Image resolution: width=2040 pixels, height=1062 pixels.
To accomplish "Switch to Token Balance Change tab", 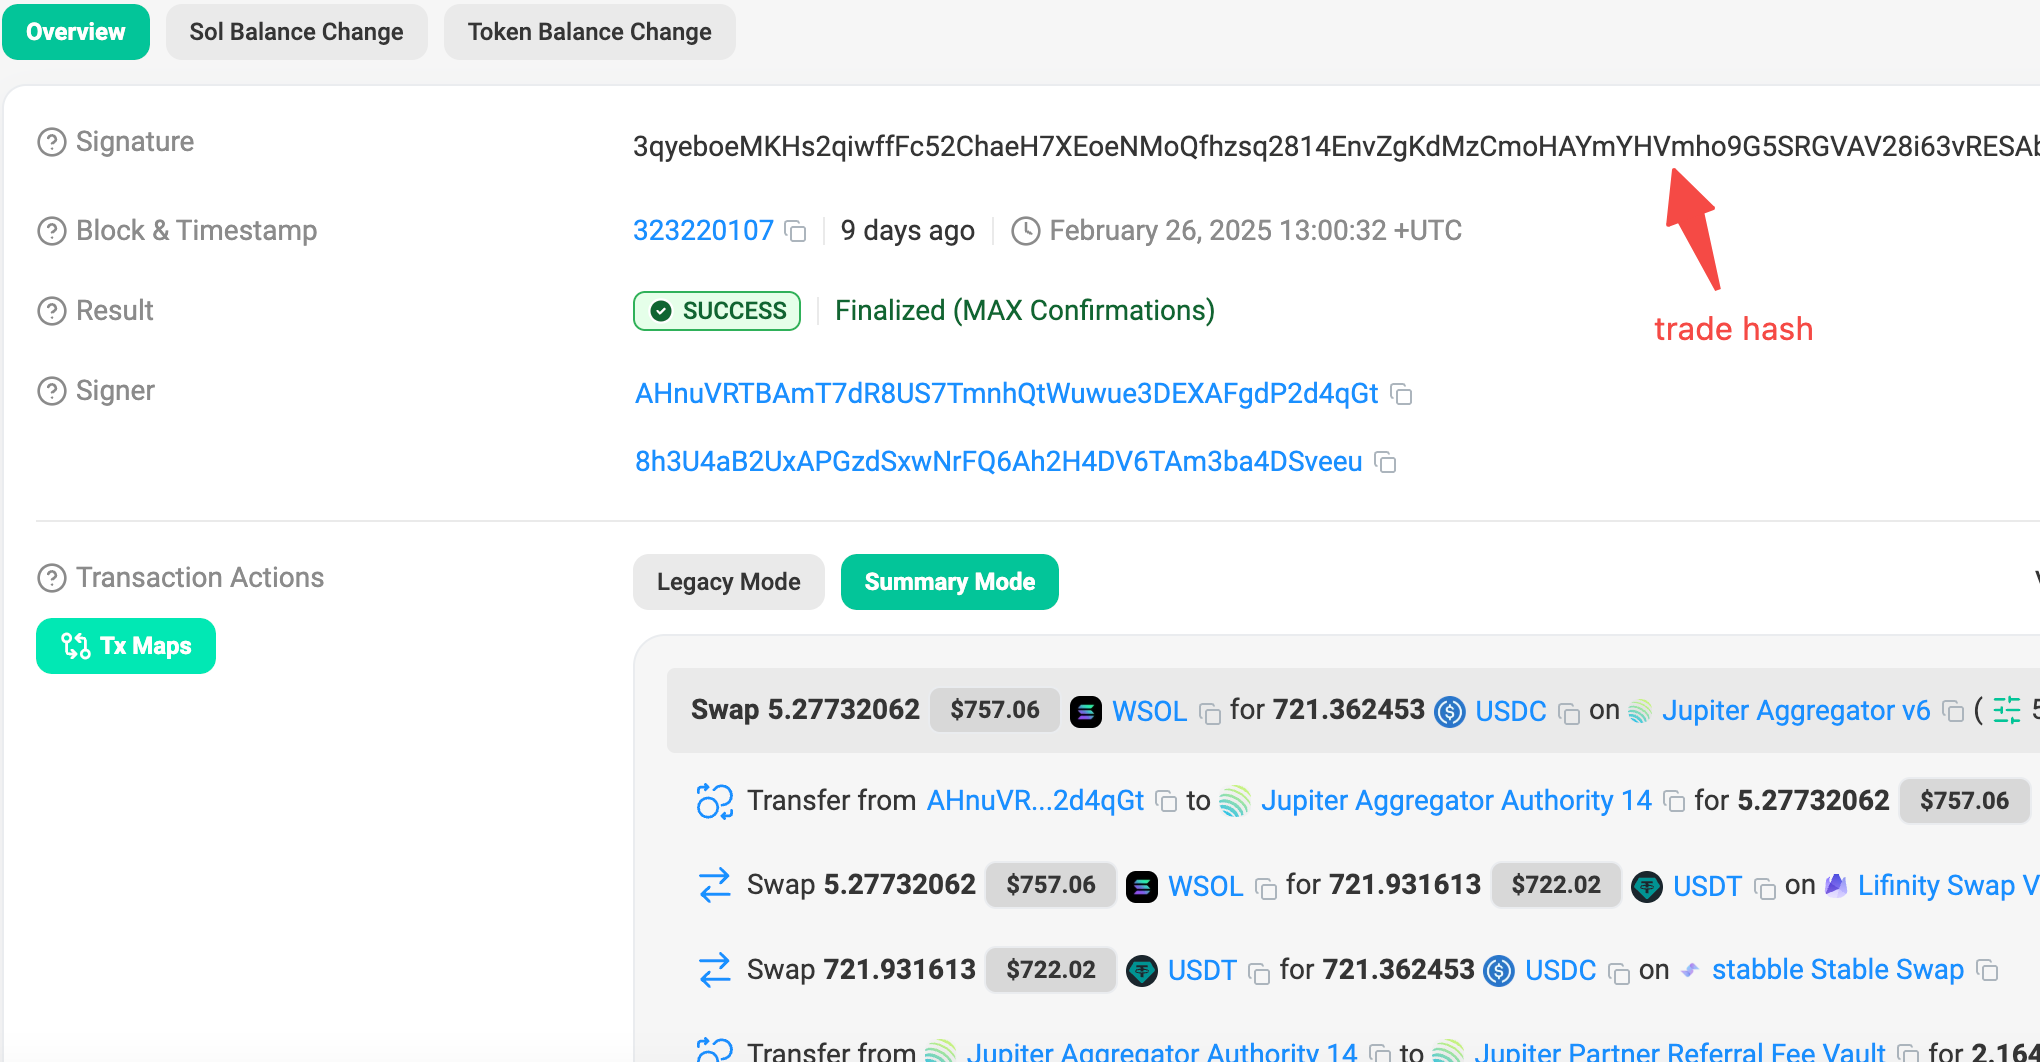I will tap(590, 32).
